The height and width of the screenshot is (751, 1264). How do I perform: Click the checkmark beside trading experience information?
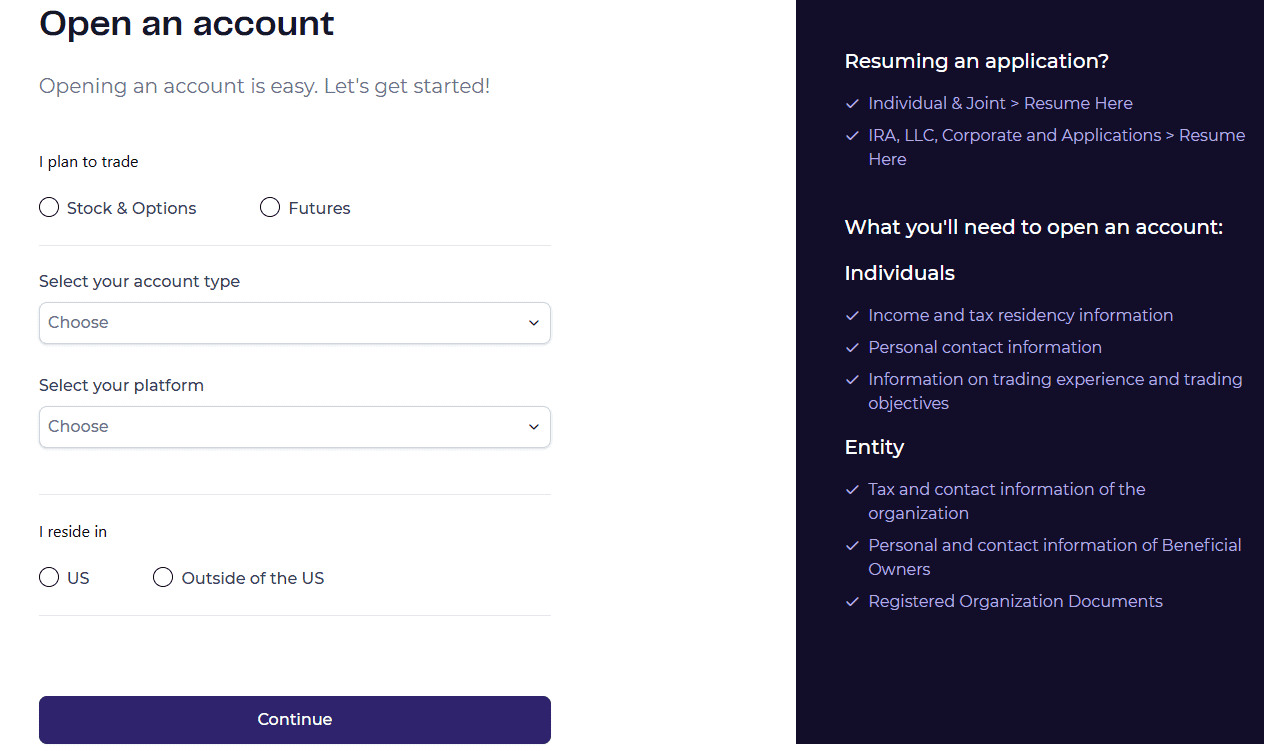coord(853,379)
